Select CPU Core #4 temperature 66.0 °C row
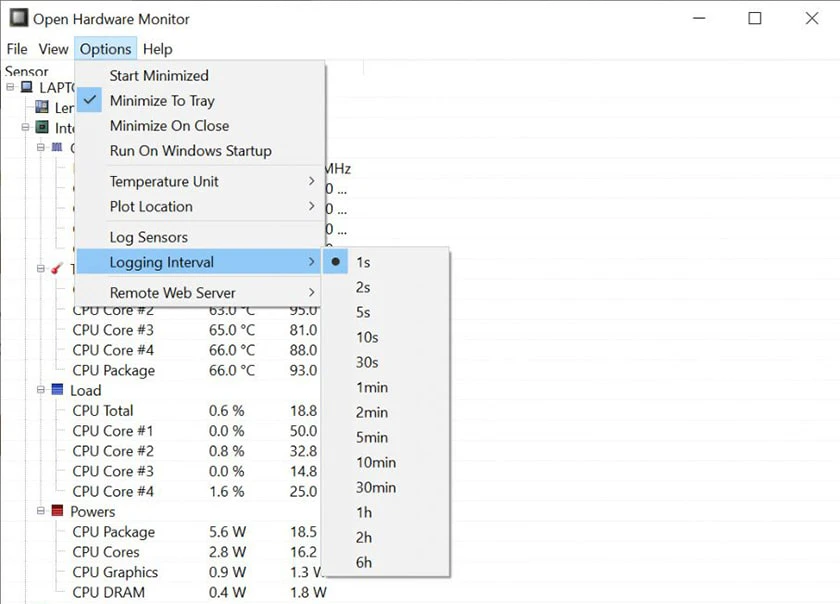840x604 pixels. [x=194, y=351]
